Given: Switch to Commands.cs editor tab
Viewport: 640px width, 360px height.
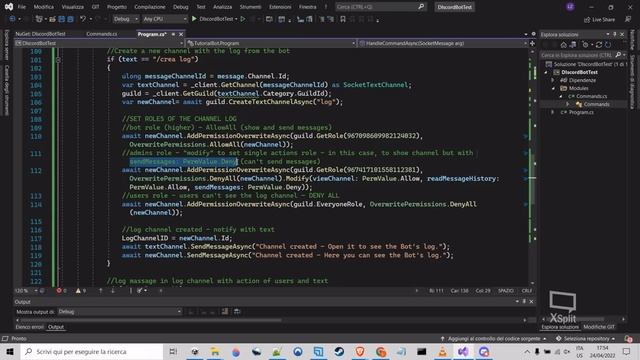Looking at the screenshot, I should (x=102, y=34).
